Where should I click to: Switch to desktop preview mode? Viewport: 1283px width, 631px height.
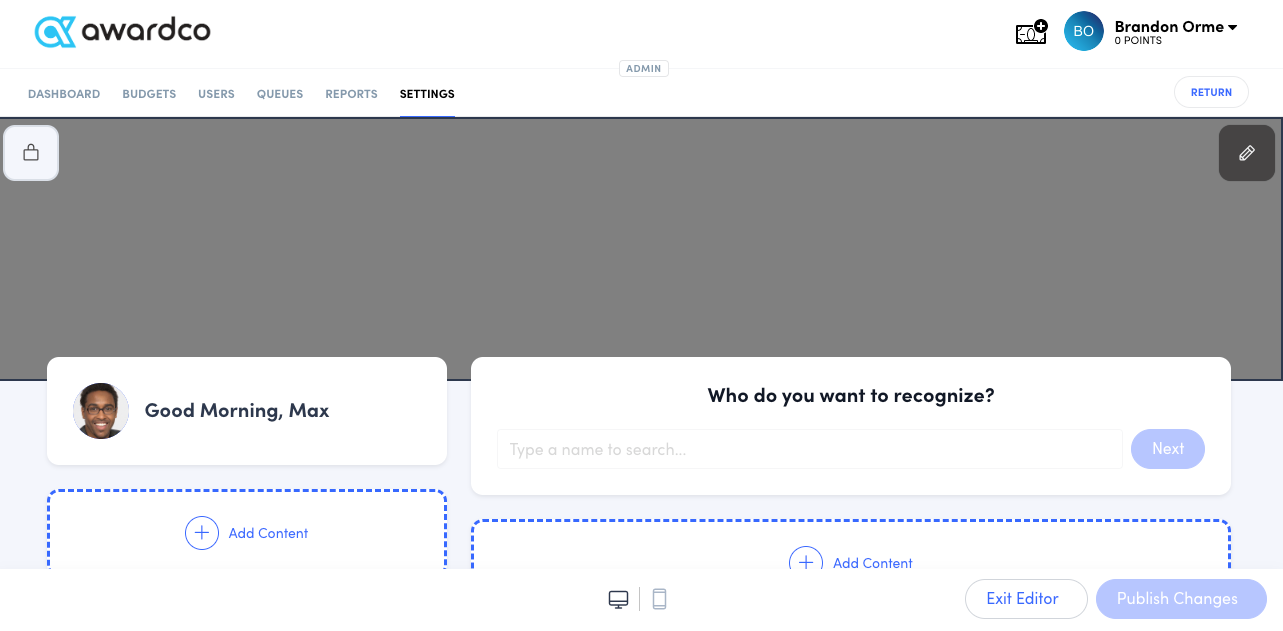pyautogui.click(x=618, y=598)
